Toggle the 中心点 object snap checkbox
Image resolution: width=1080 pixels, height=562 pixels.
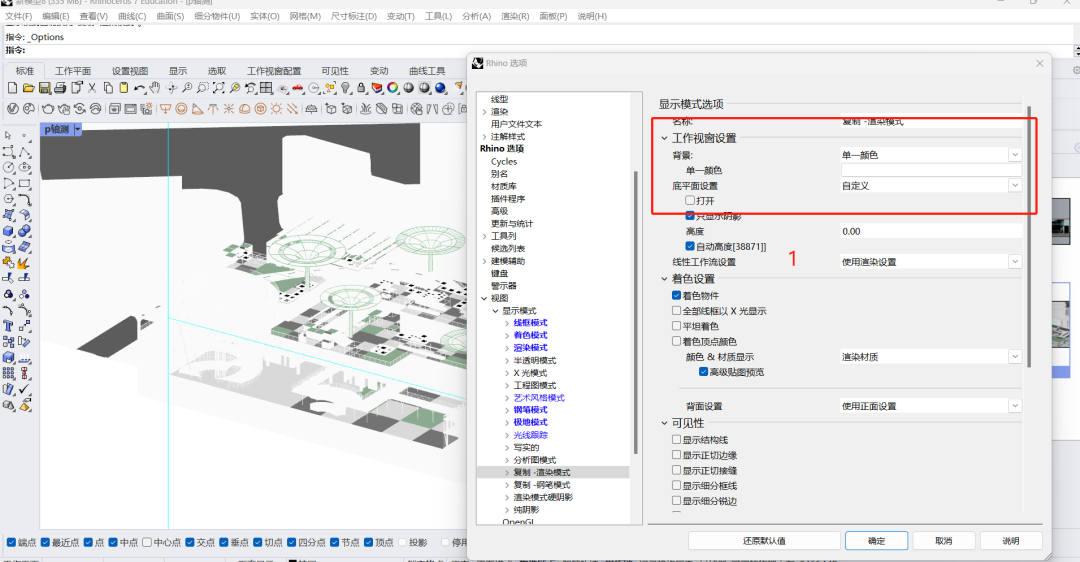point(147,543)
